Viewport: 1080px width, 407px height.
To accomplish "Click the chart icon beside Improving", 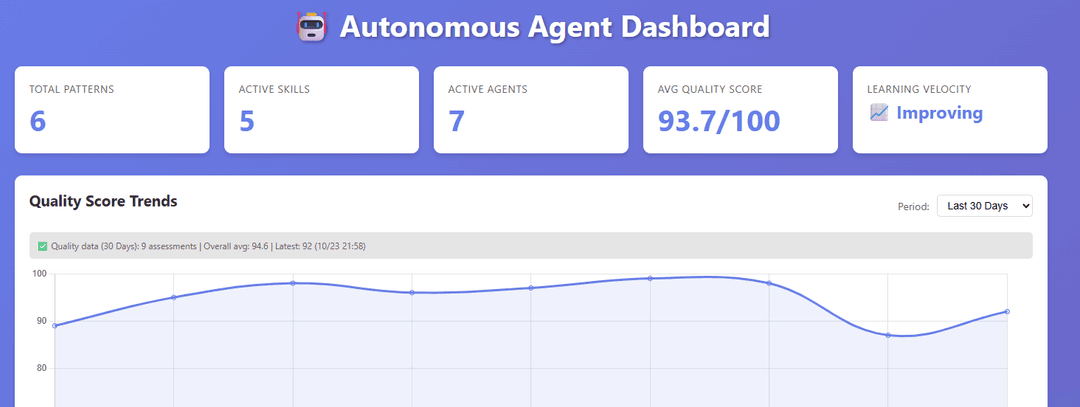I will pos(879,112).
